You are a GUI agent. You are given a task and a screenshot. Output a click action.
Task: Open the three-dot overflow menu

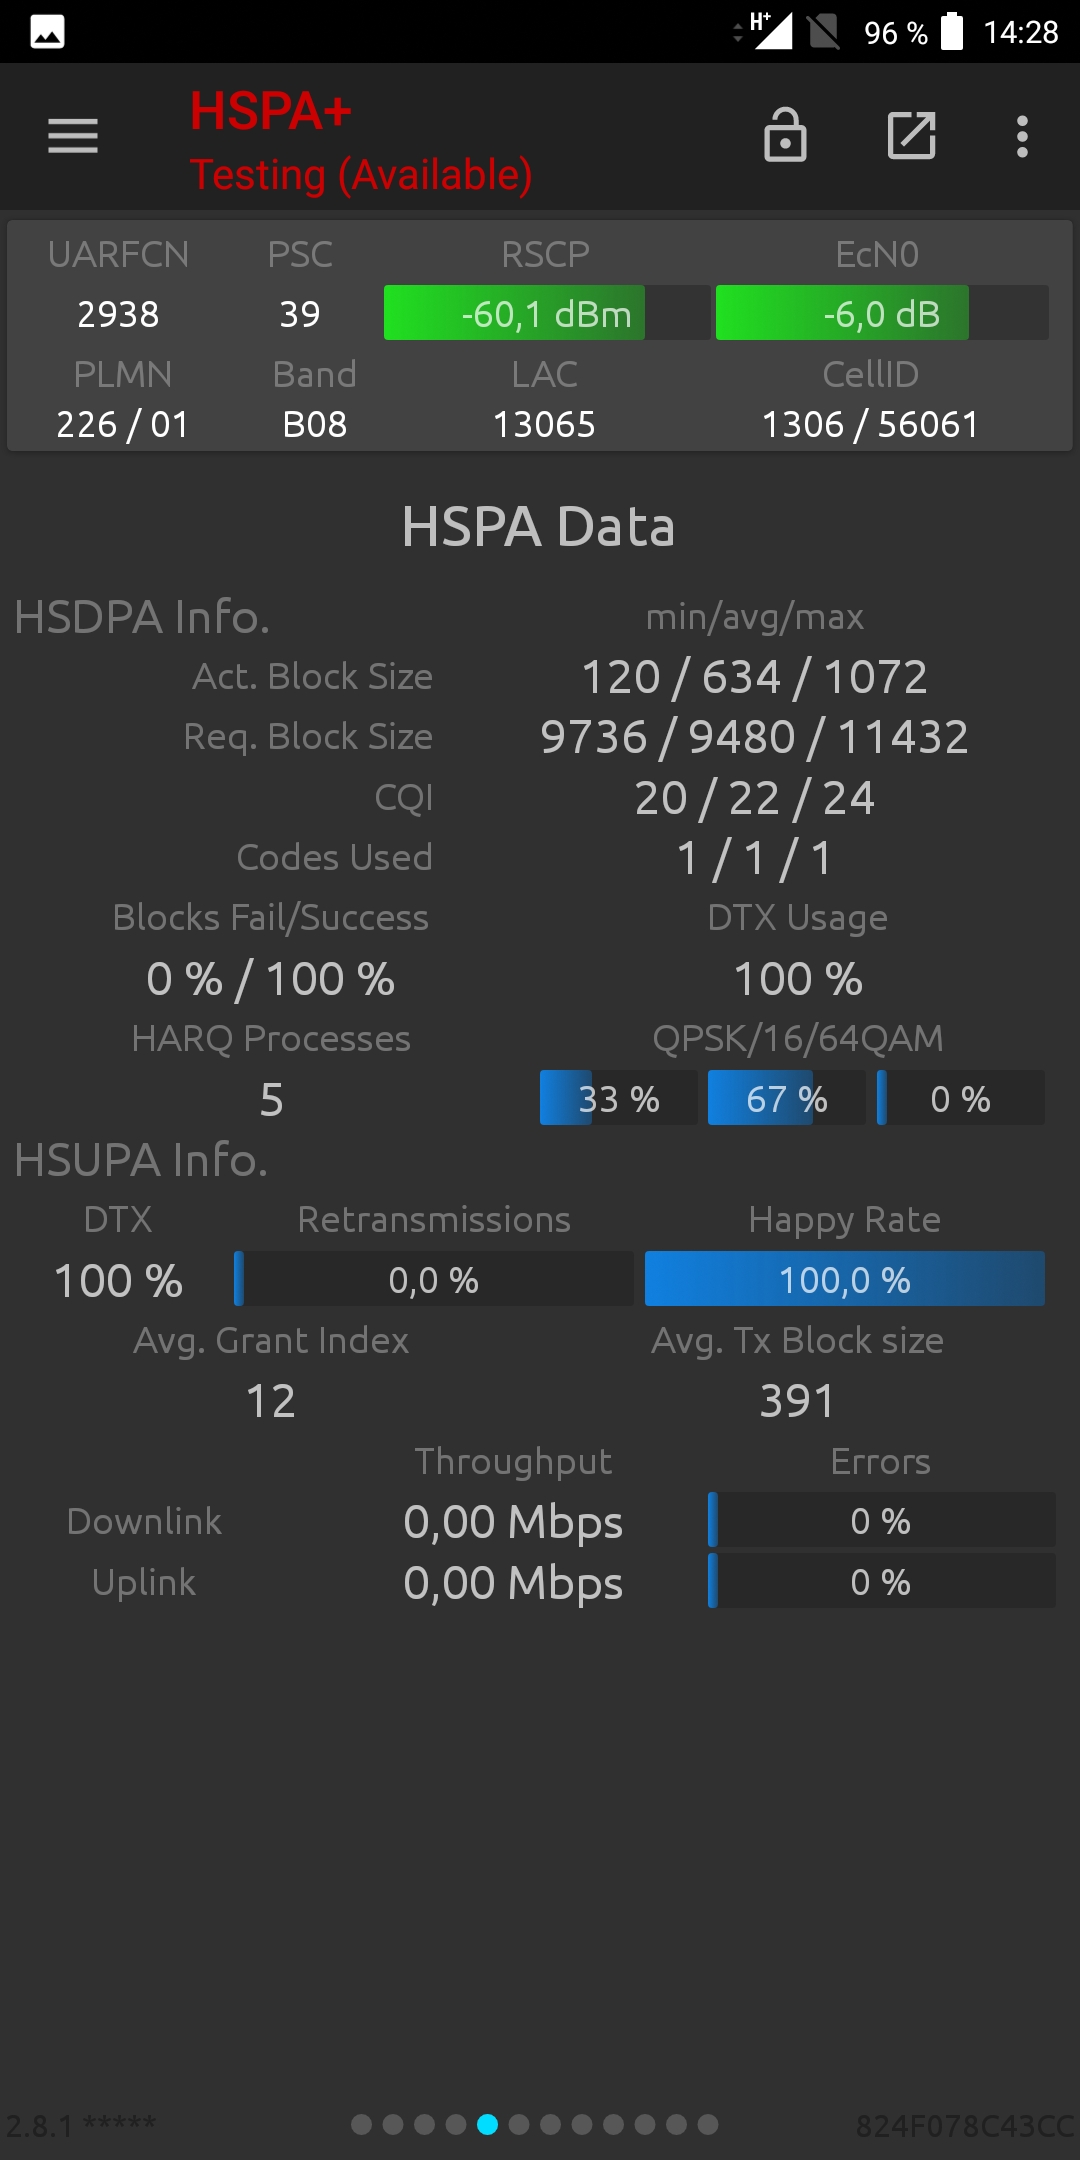1022,136
